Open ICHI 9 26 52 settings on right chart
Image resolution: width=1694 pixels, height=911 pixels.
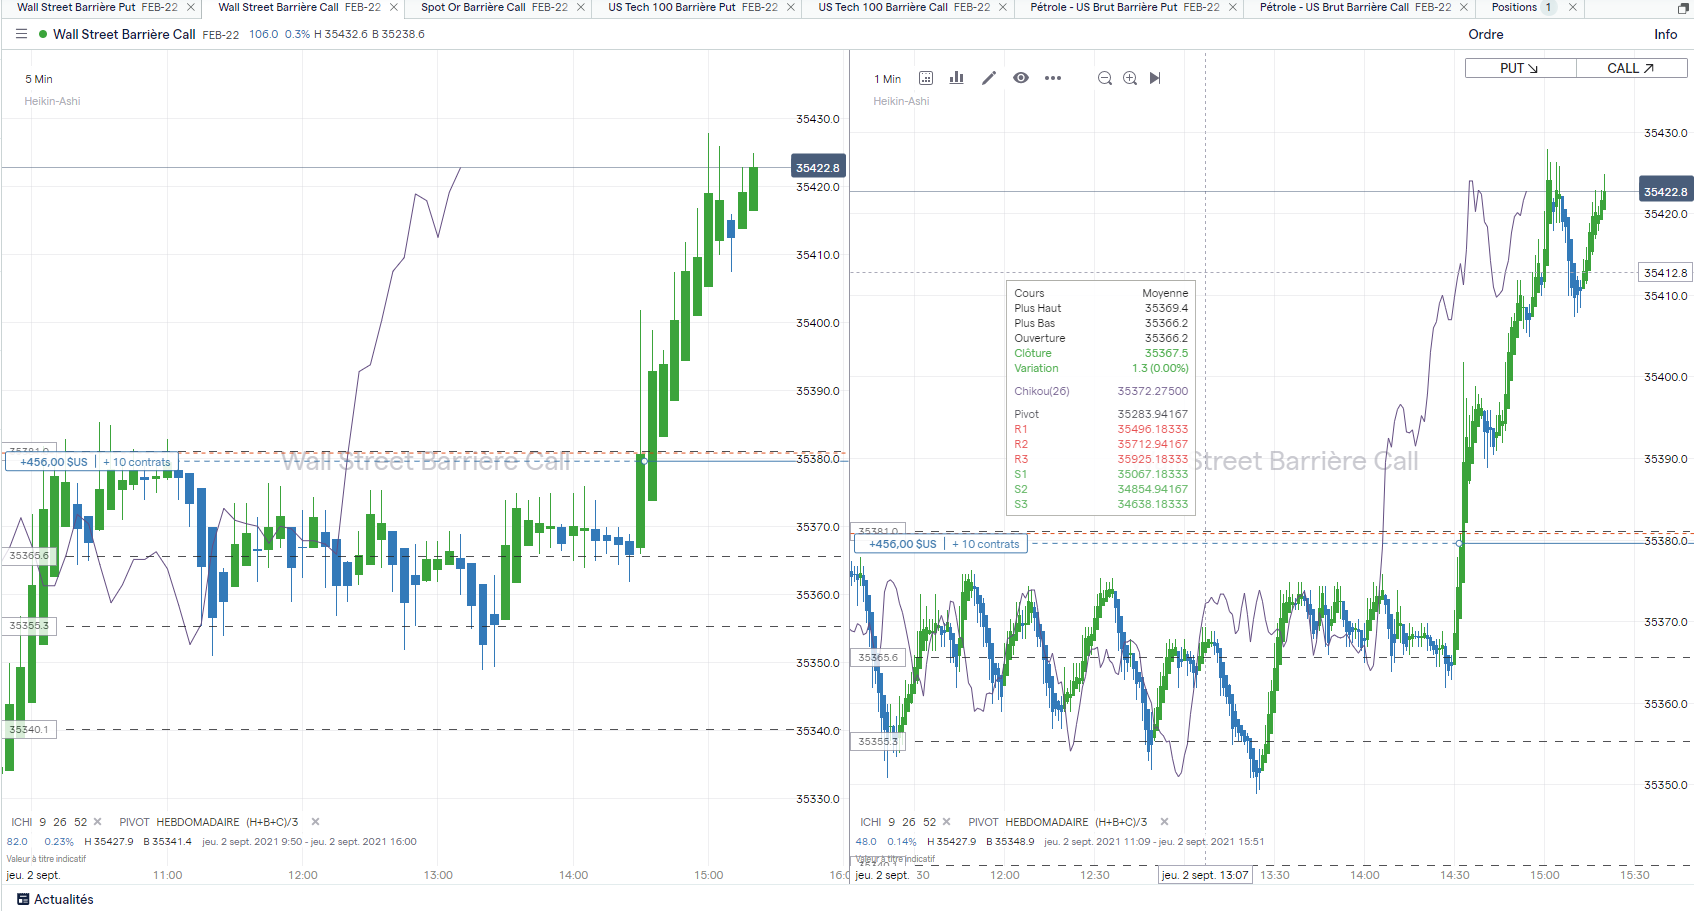point(898,822)
